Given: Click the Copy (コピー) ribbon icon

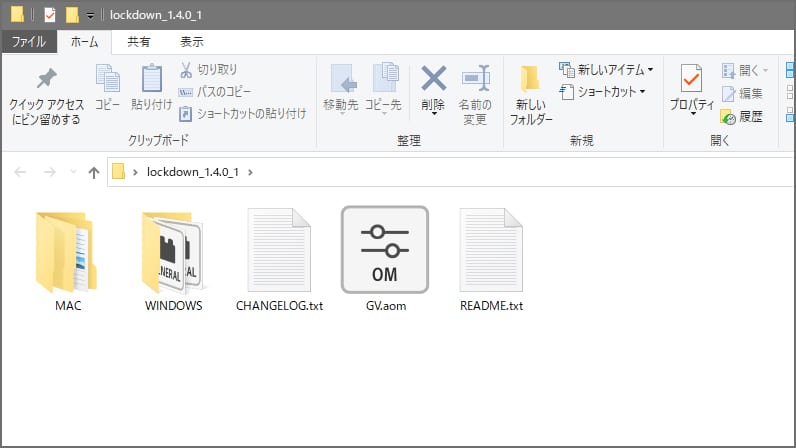Looking at the screenshot, I should (x=108, y=79).
